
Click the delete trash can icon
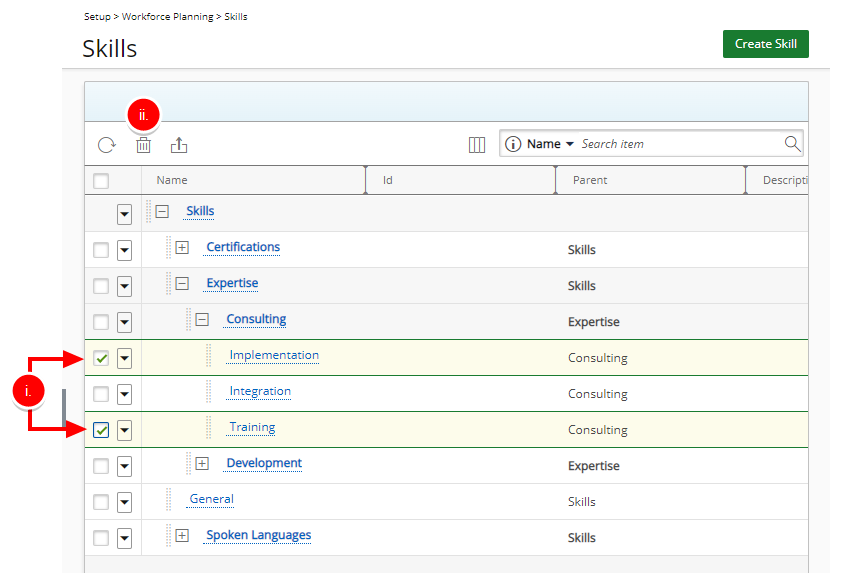coord(143,145)
